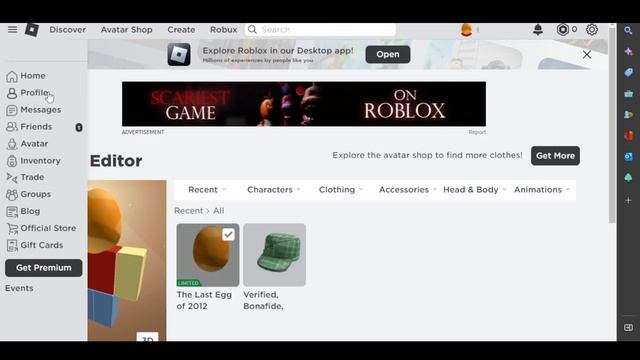The image size is (640, 360).
Task: Open the Create menu item
Action: click(181, 29)
